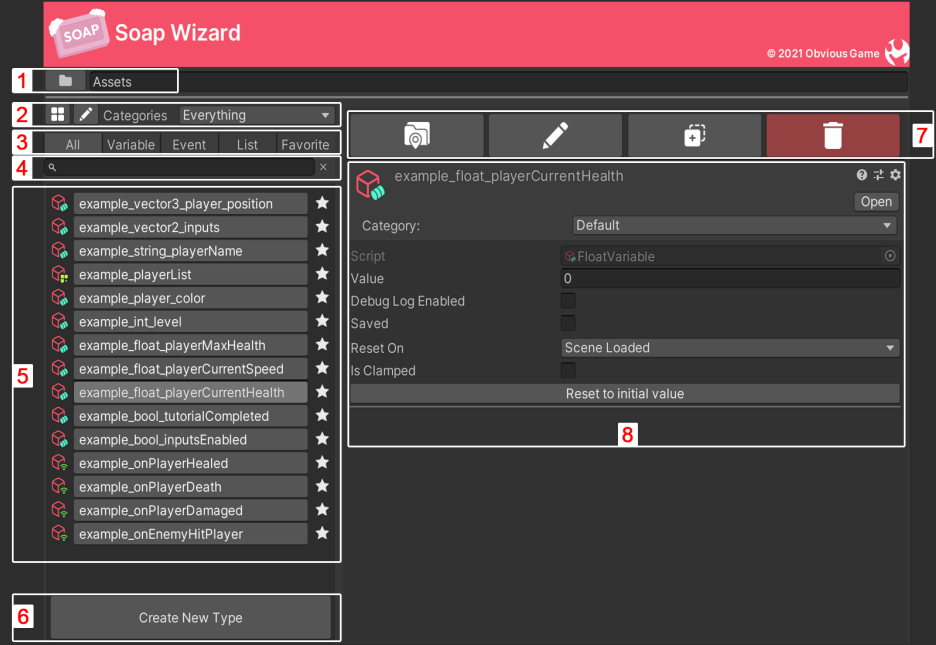Open the Reset On Scene Loaded dropdown

click(x=730, y=348)
